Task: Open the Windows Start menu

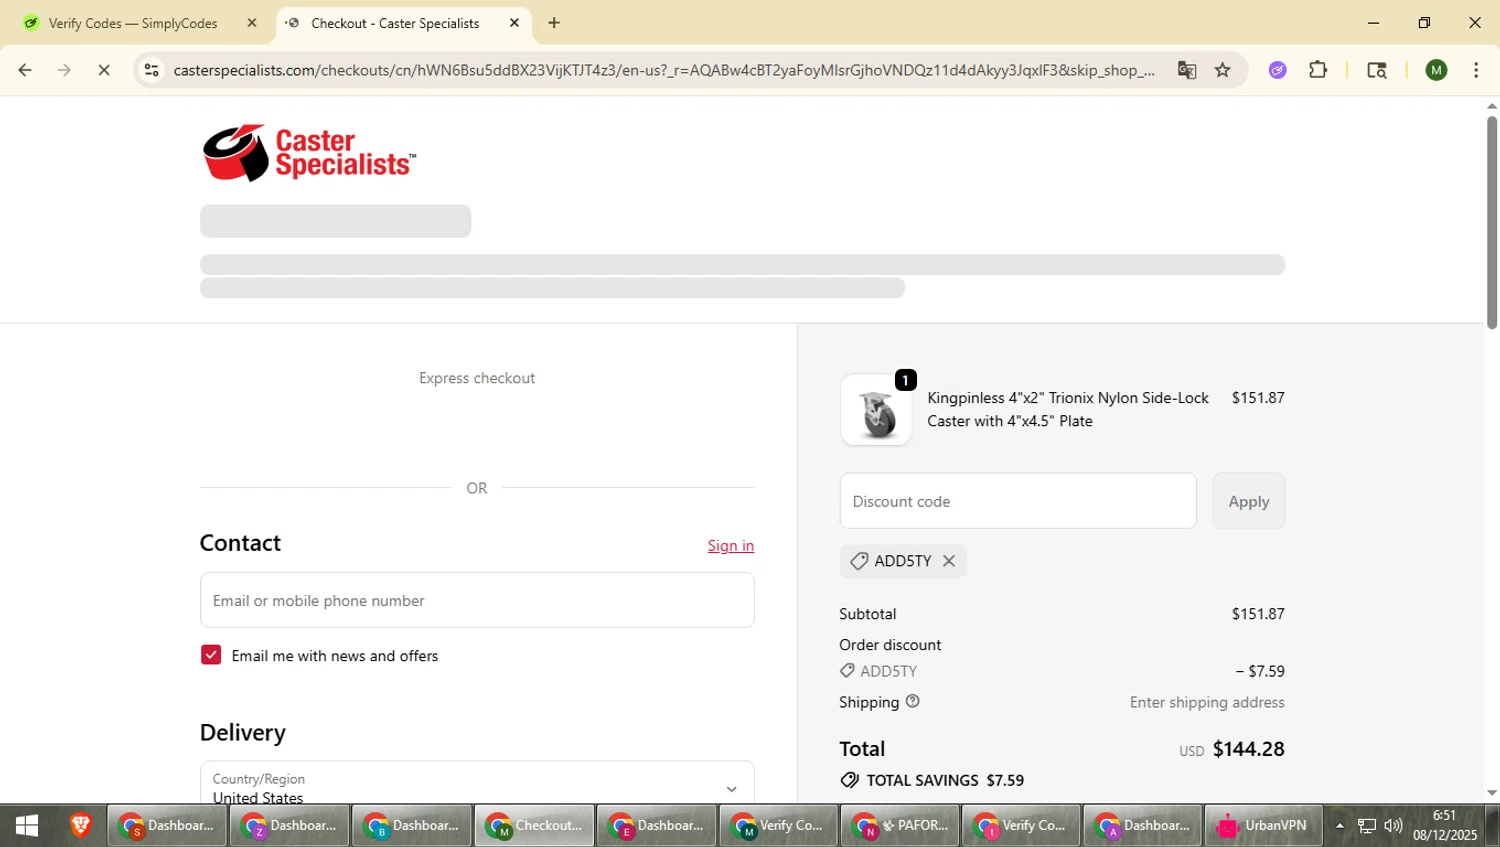Action: (x=27, y=825)
